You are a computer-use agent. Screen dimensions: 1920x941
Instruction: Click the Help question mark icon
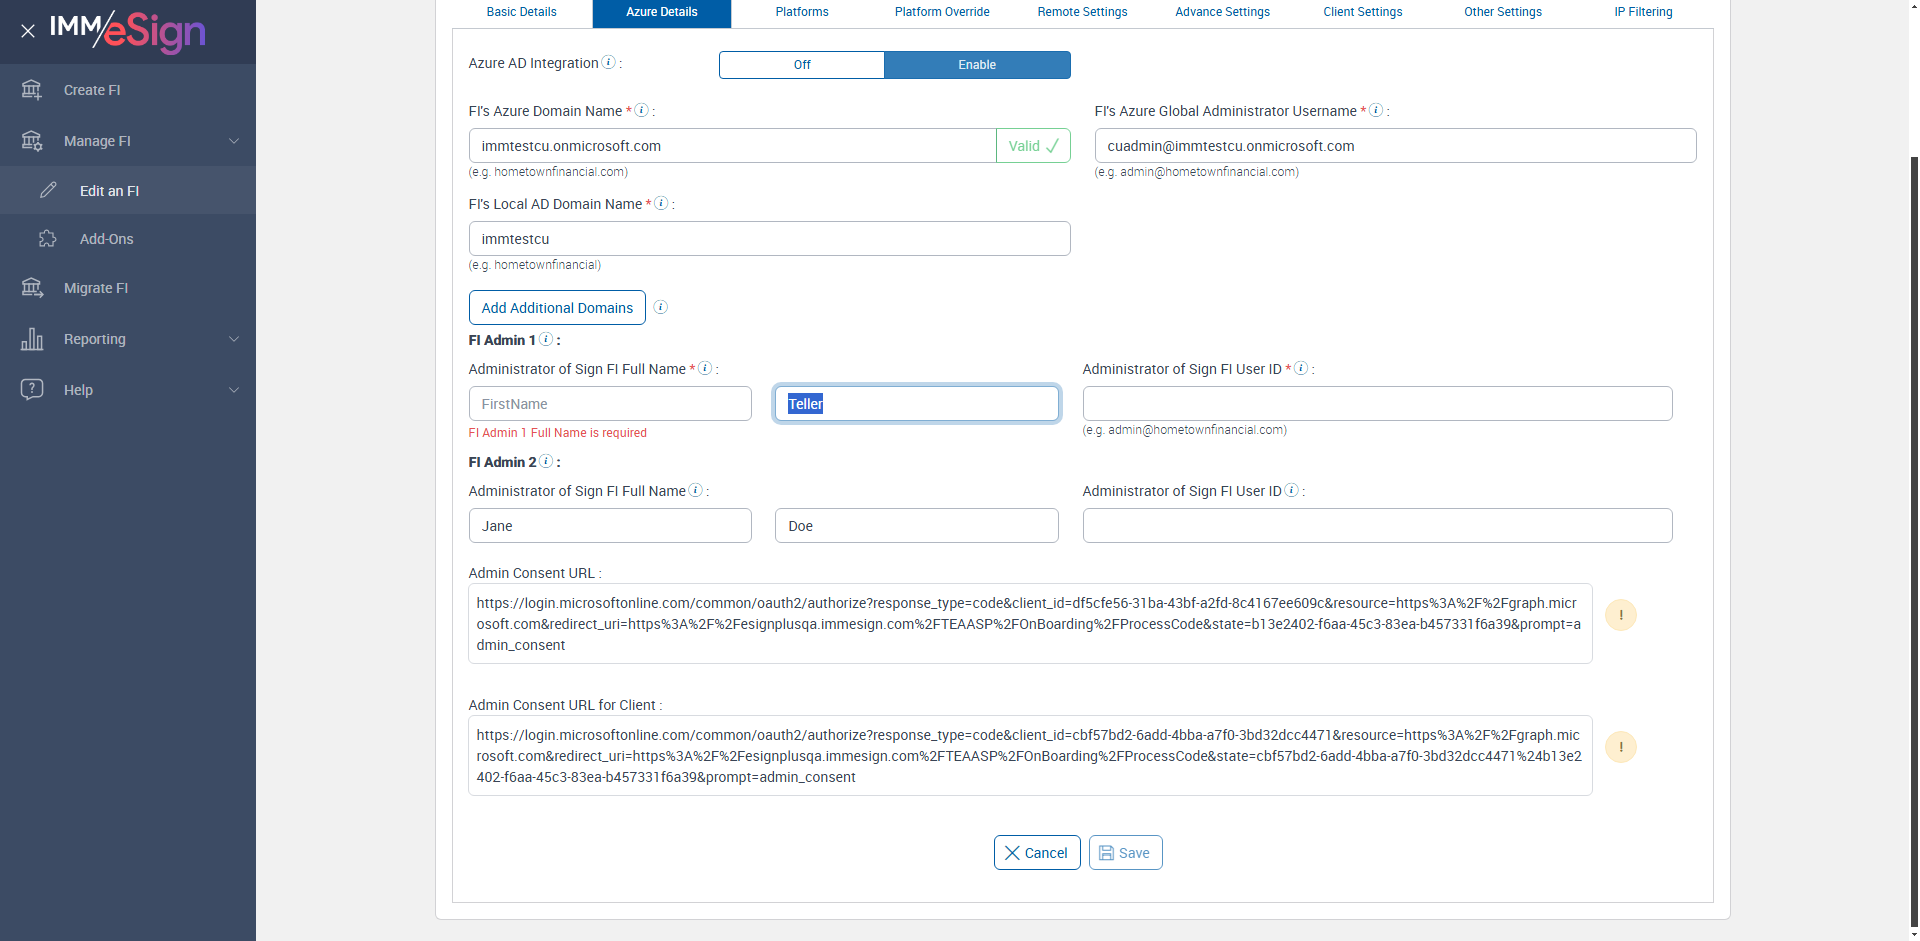(32, 389)
